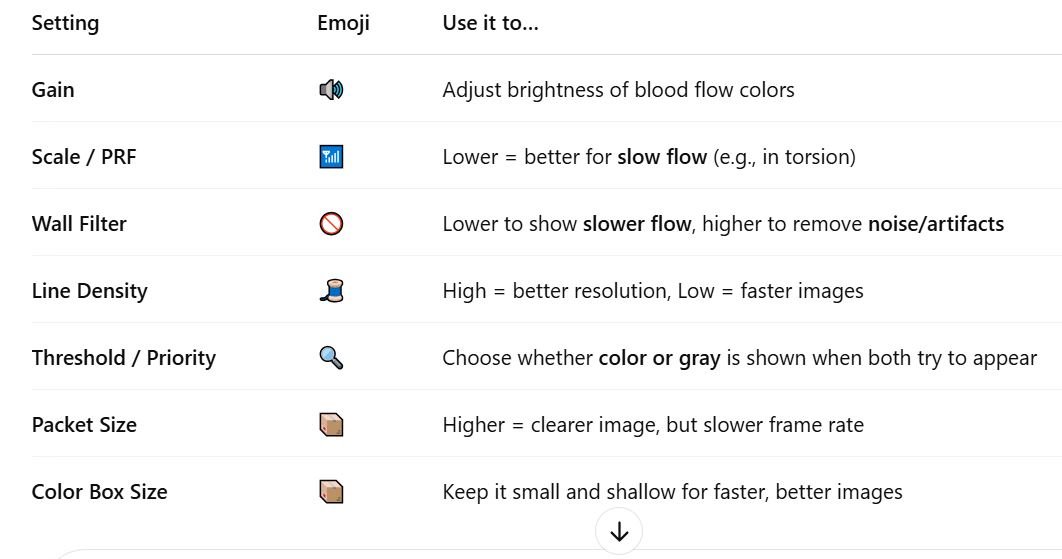1062x559 pixels.
Task: Click the Emoji column header
Action: [x=343, y=23]
